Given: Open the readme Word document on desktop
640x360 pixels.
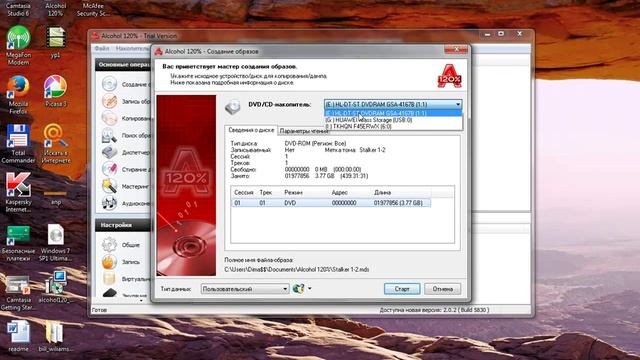Looking at the screenshot, I should pos(18,337).
